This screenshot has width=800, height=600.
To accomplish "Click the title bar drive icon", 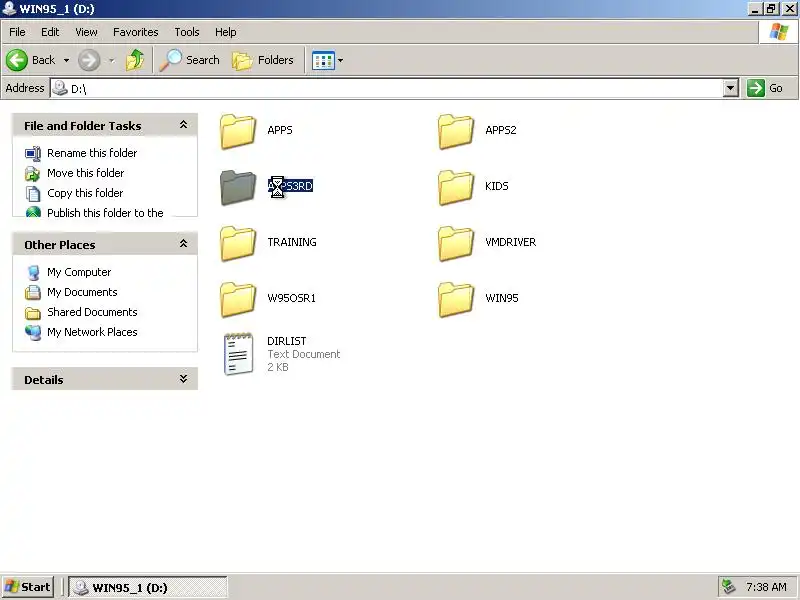I will (x=9, y=8).
